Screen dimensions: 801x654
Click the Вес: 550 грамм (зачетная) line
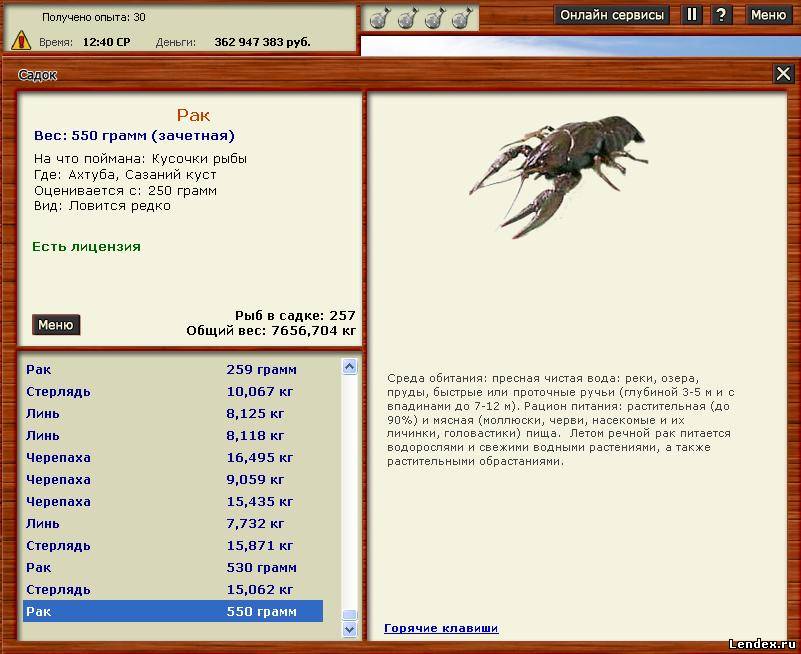[134, 136]
